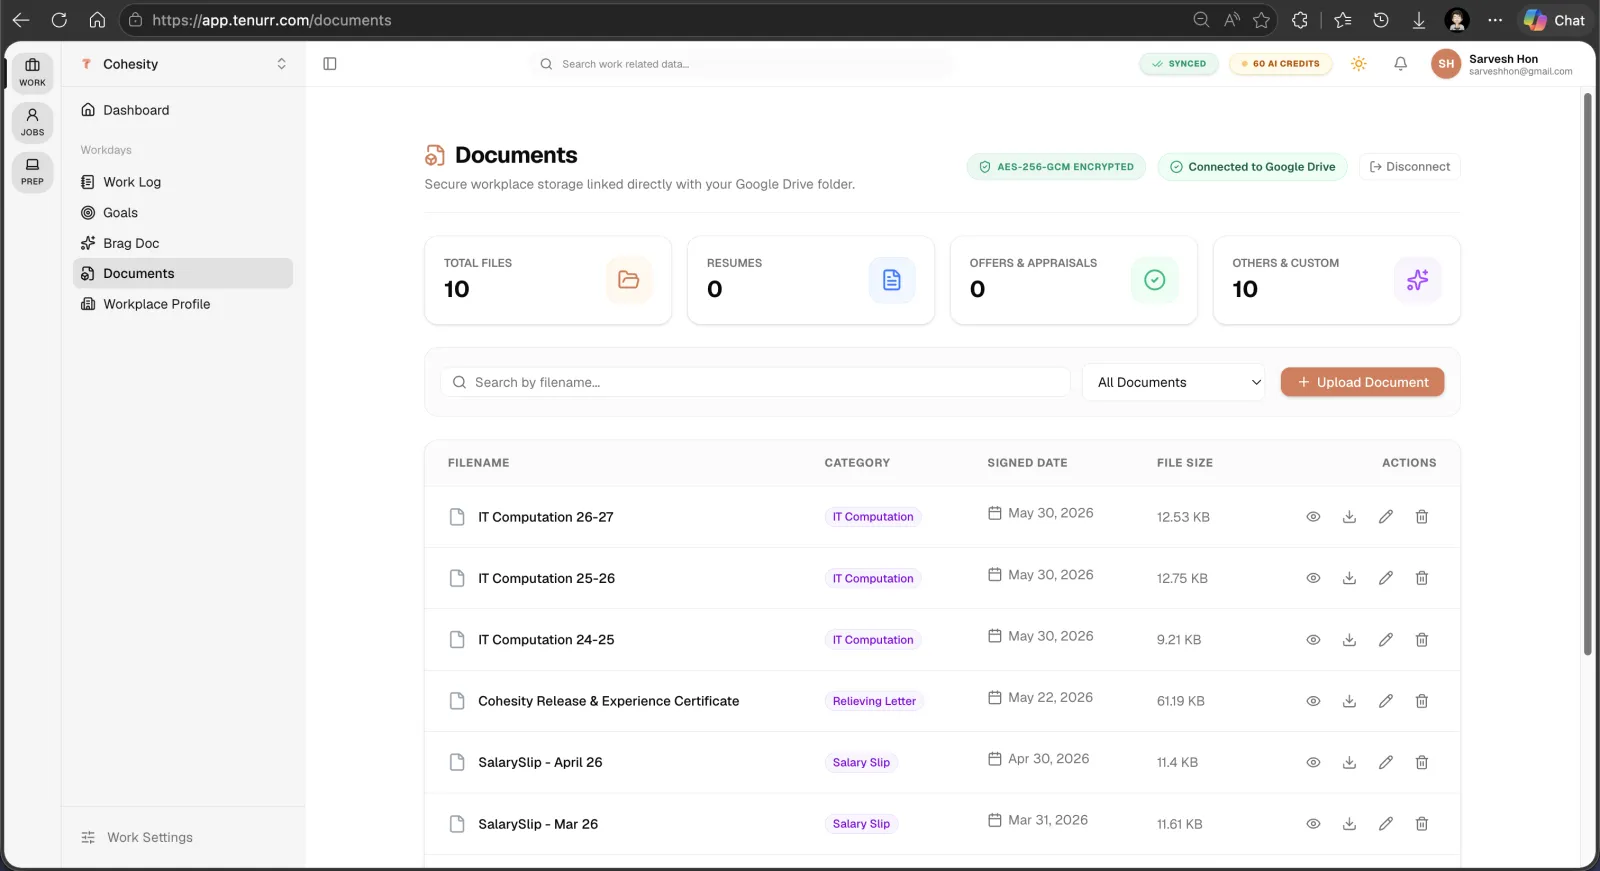The width and height of the screenshot is (1600, 871).
Task: Click the Documents page header icon
Action: tap(435, 155)
